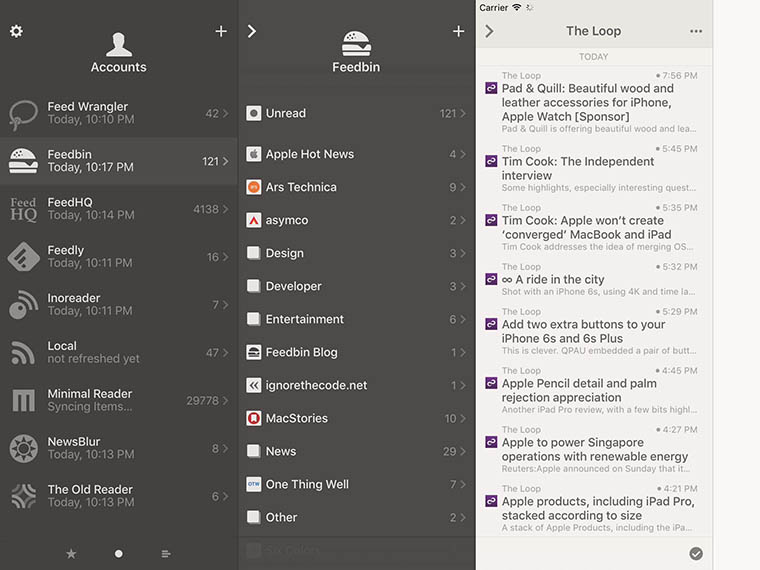Add a feed with Feedbin plus button

pyautogui.click(x=459, y=32)
